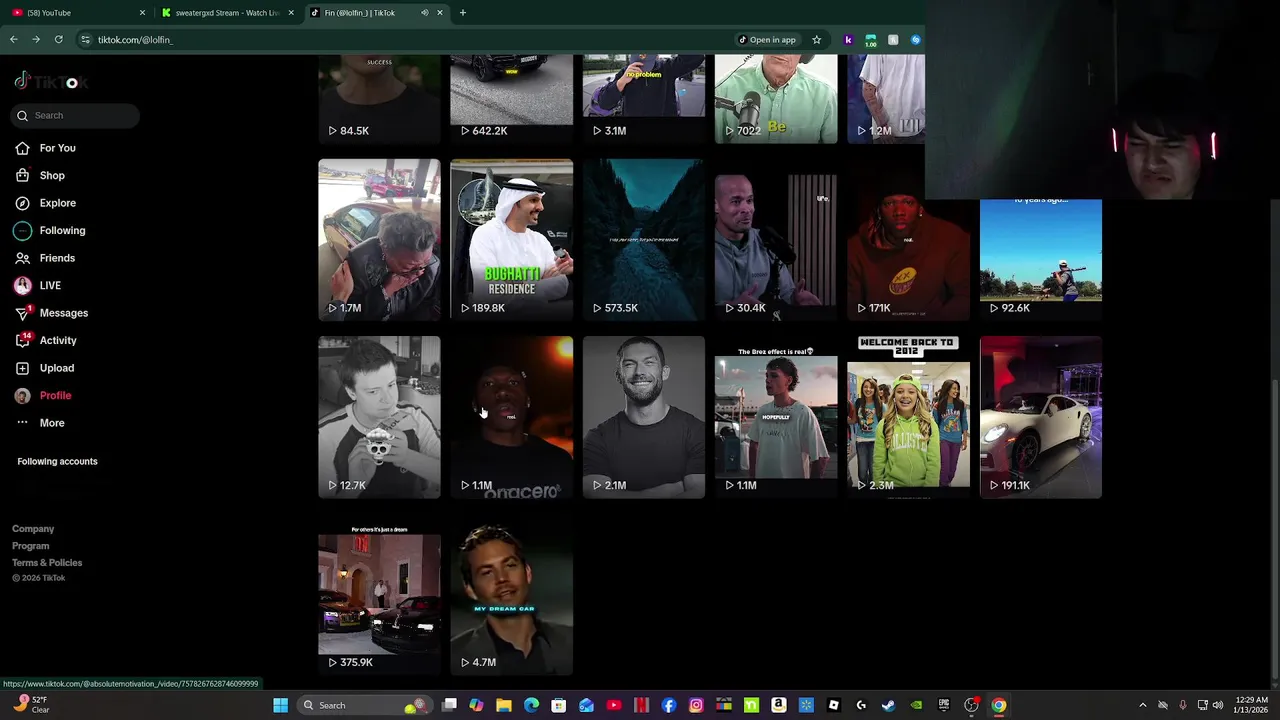Viewport: 1280px width, 720px height.
Task: Open the video with 191.1K views
Action: [x=1041, y=417]
